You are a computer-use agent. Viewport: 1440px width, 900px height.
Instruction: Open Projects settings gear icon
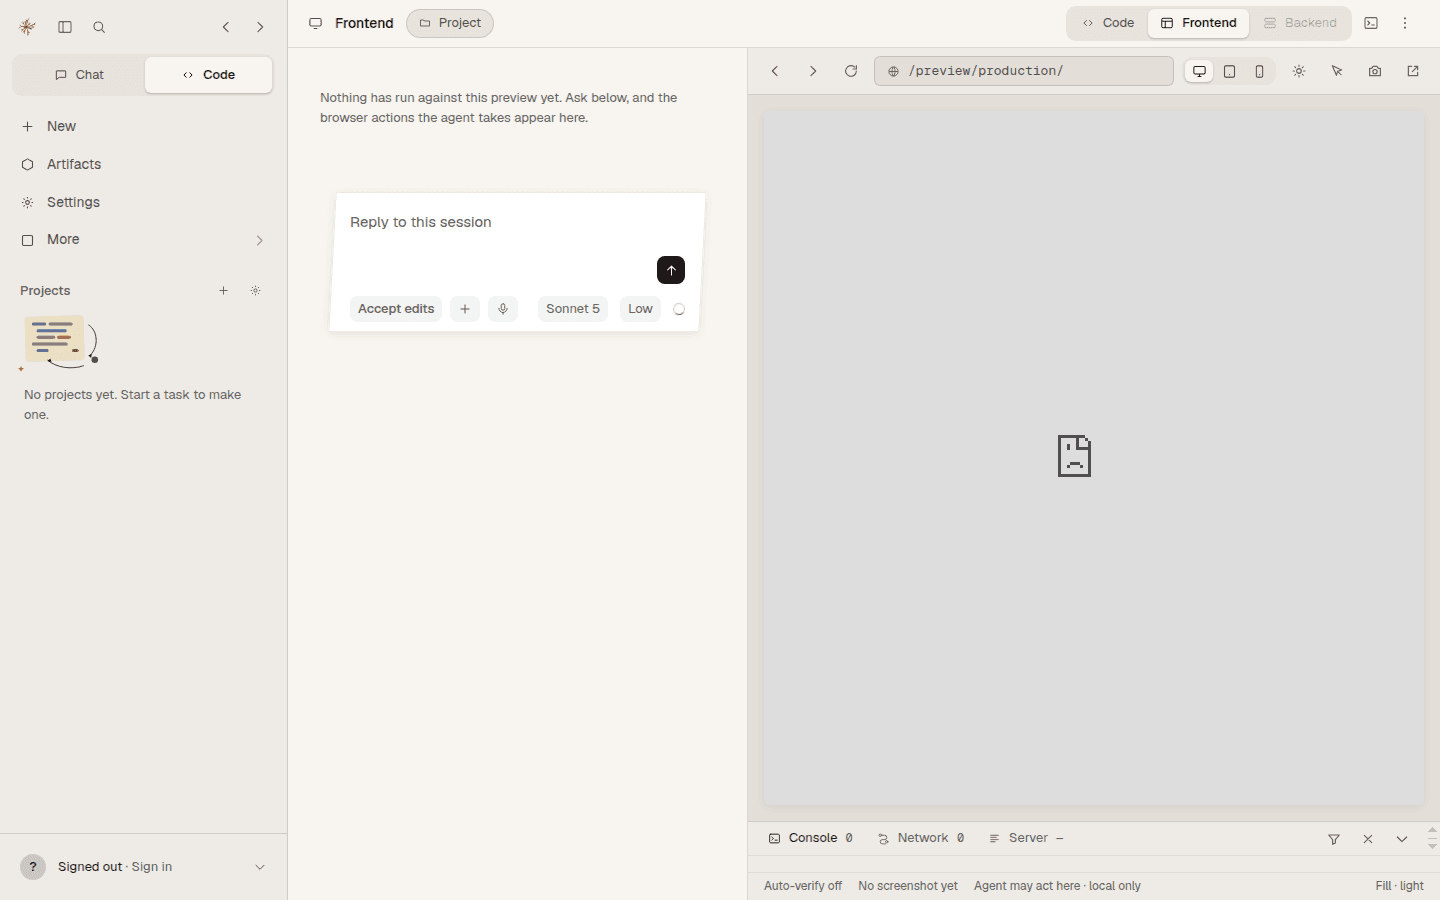click(x=256, y=291)
